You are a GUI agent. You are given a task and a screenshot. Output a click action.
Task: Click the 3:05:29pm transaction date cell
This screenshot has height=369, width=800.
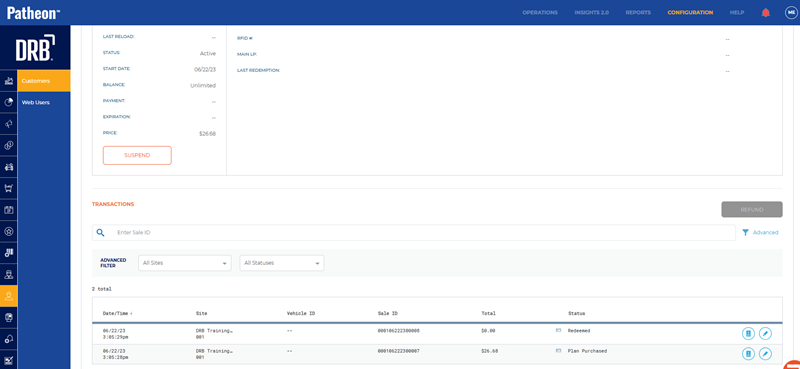coord(114,334)
